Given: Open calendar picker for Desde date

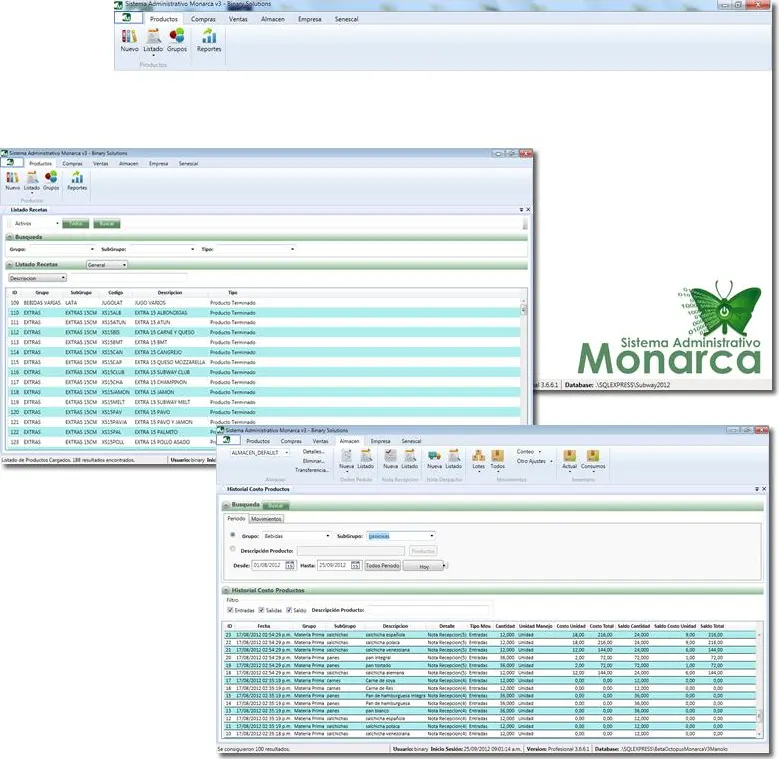Looking at the screenshot, I should (x=290, y=565).
